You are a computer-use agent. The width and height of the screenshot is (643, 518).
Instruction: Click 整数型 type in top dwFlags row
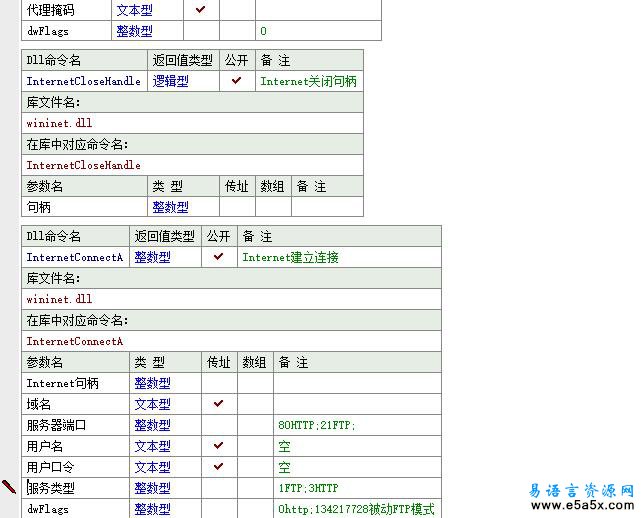point(135,31)
